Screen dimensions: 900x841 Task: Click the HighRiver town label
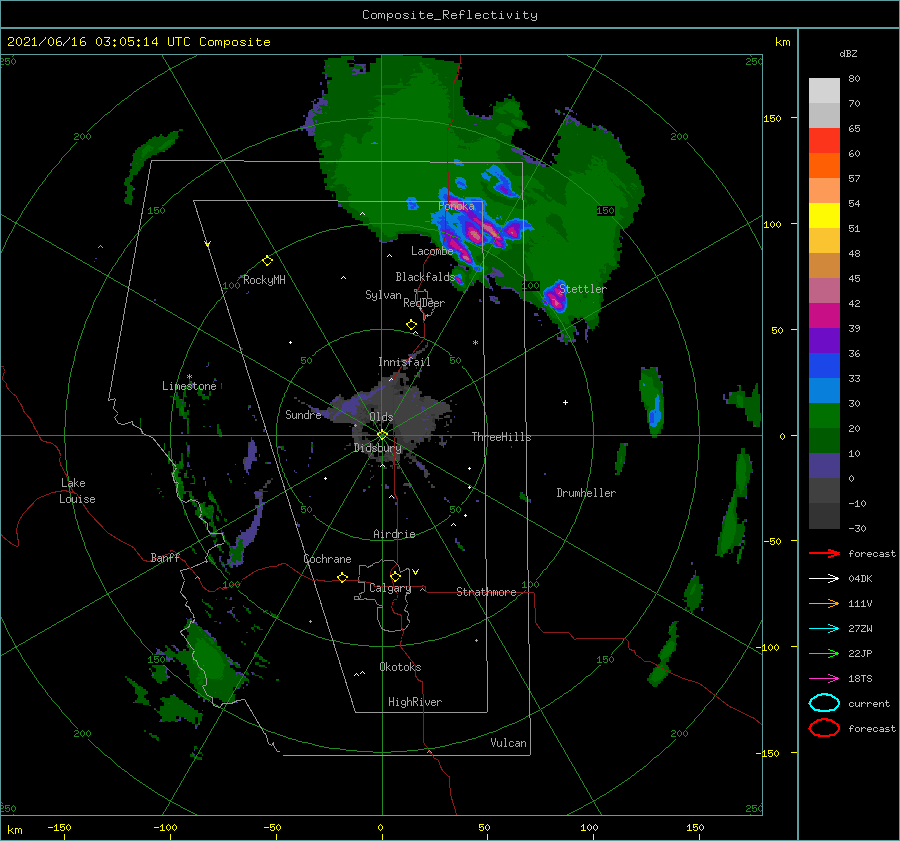click(x=415, y=702)
